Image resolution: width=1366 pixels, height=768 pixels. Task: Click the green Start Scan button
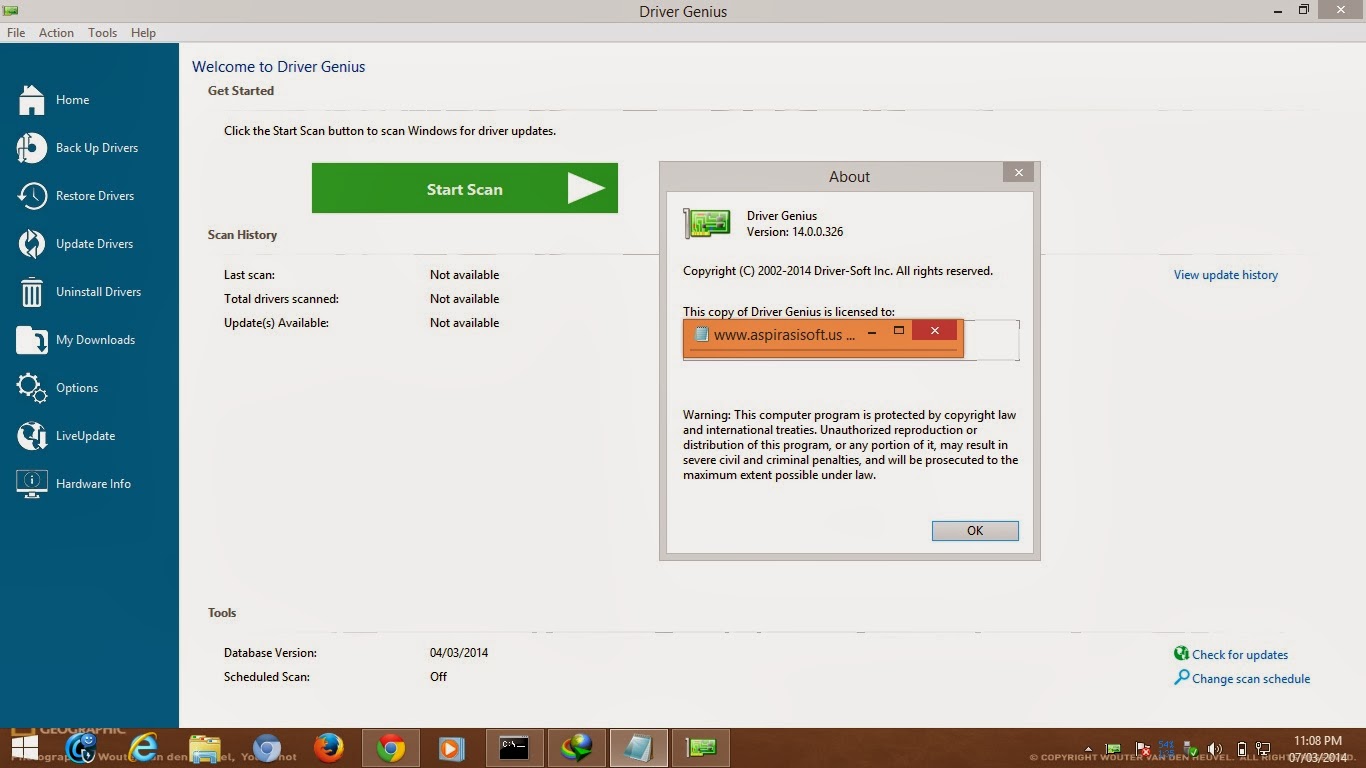[465, 188]
